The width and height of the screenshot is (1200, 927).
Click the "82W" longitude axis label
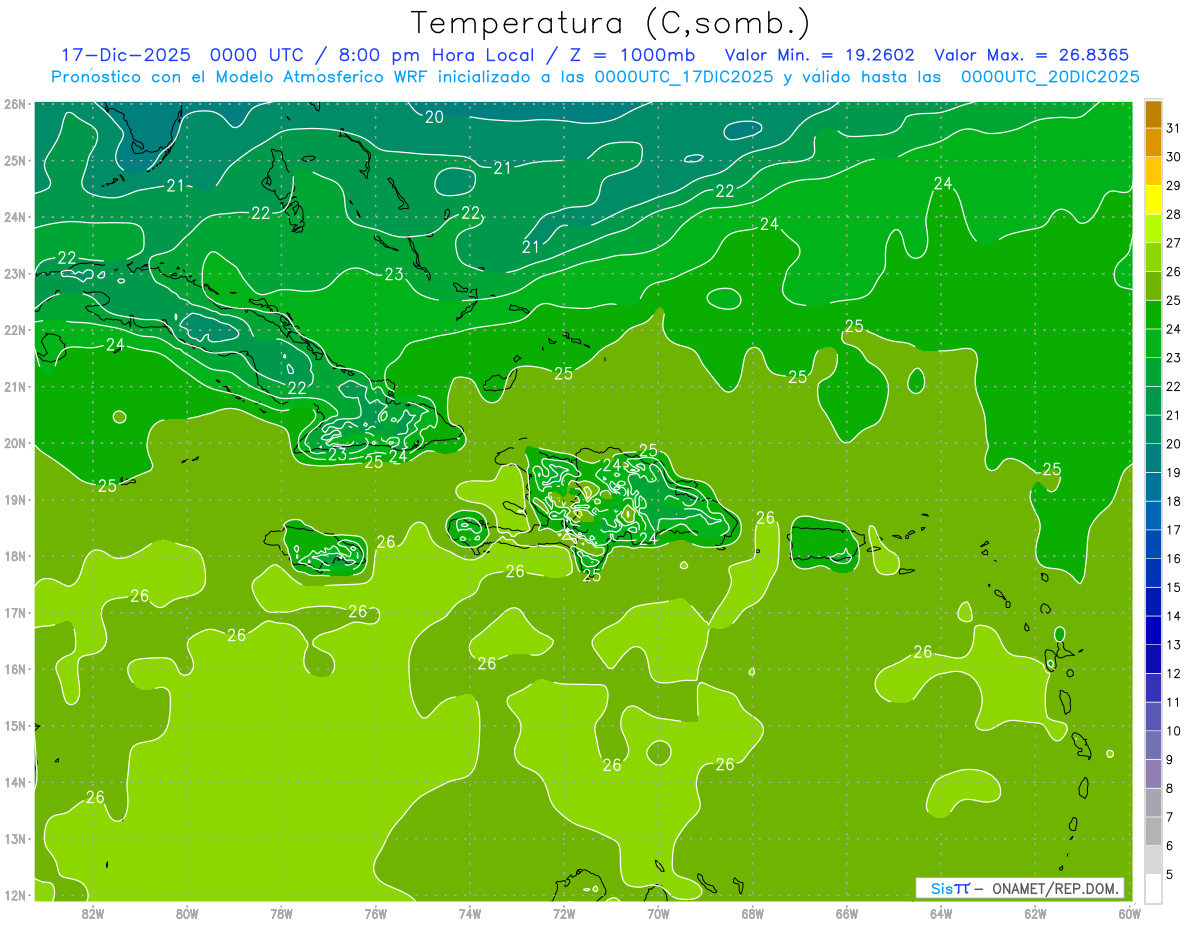pos(93,912)
